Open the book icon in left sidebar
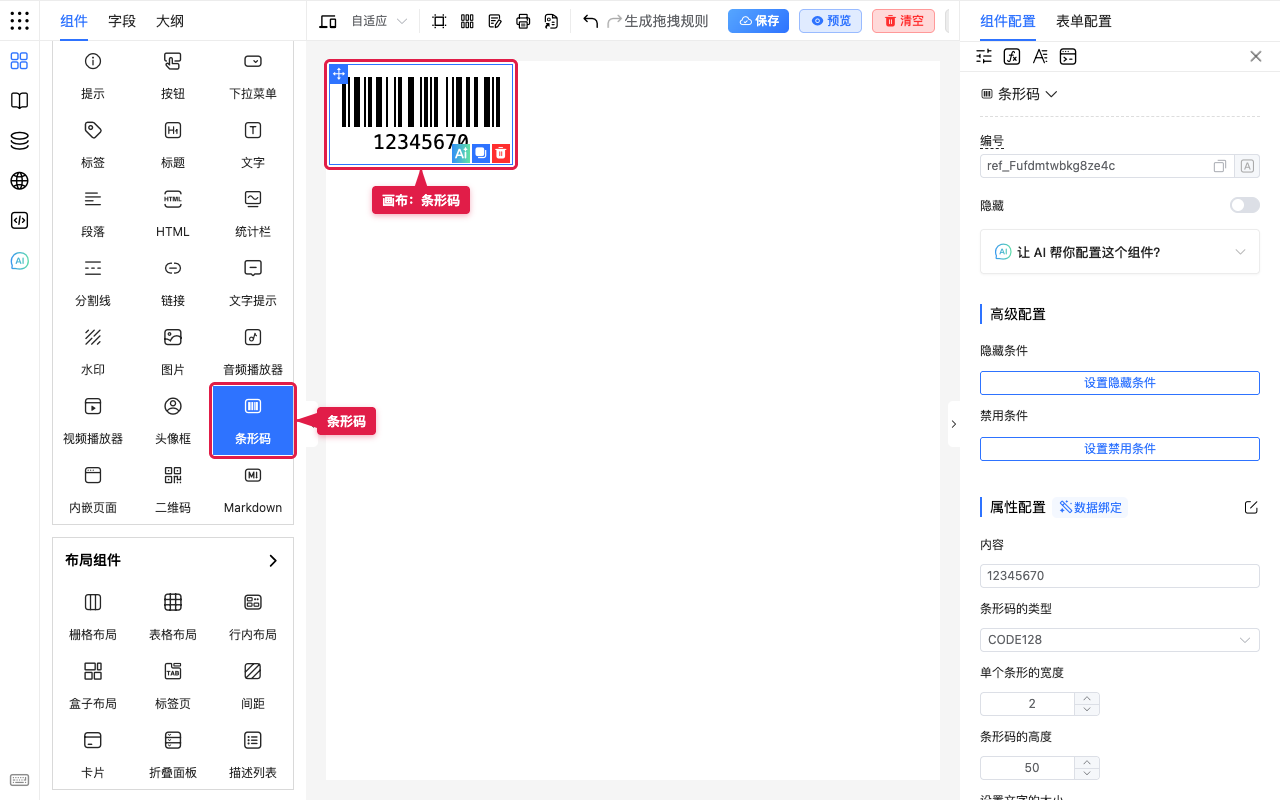1280x800 pixels. pyautogui.click(x=19, y=101)
